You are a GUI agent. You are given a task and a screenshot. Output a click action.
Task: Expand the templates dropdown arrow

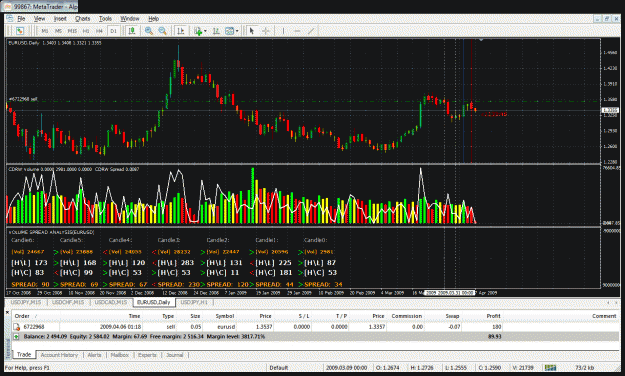(x=237, y=31)
